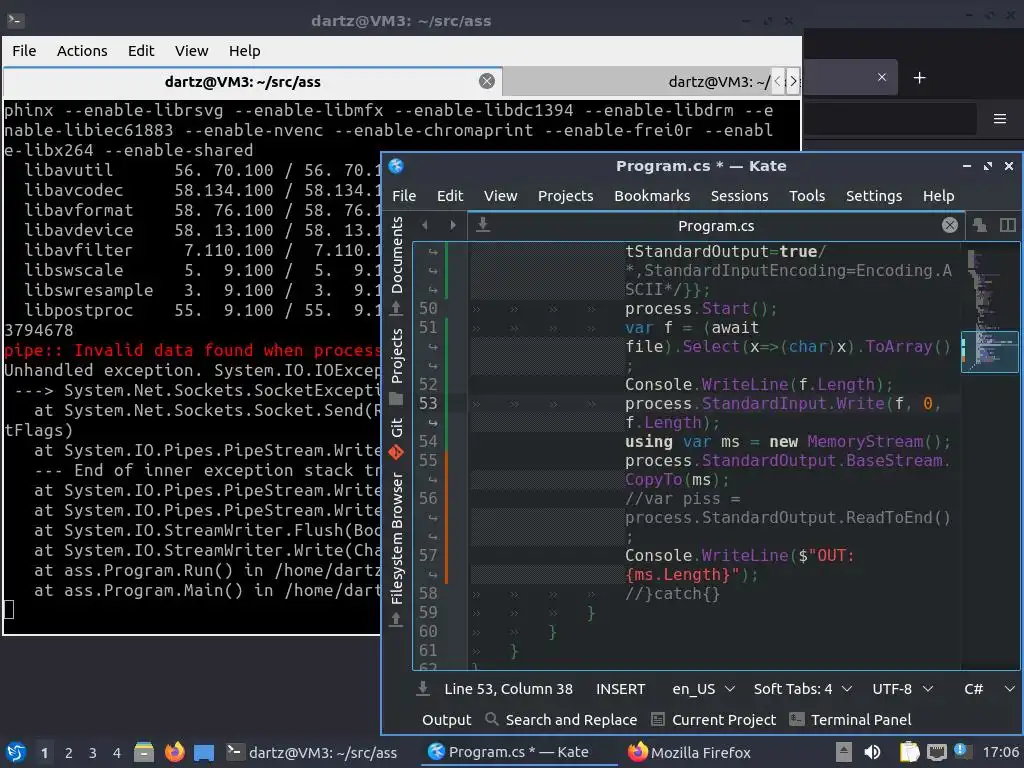Open the C# syntax mode dropdown
Image resolution: width=1024 pixels, height=768 pixels.
click(989, 689)
